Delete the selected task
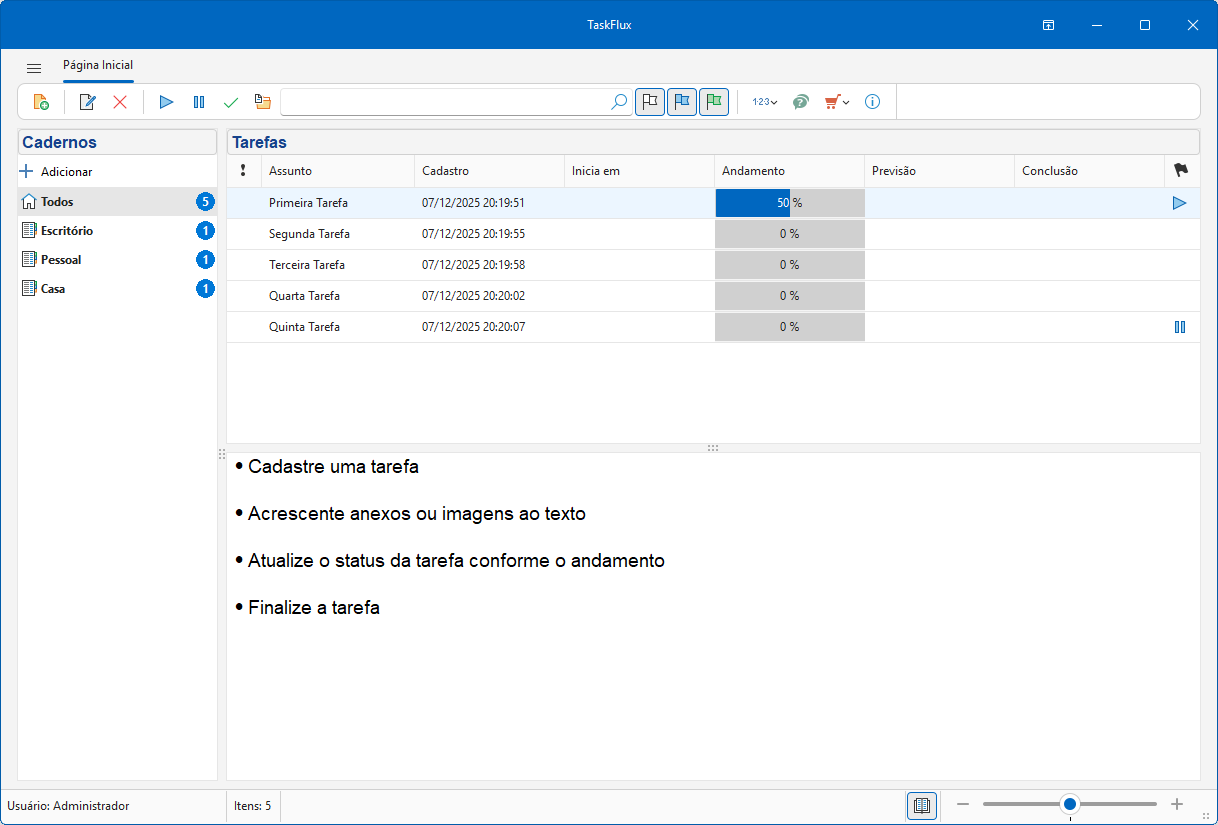This screenshot has width=1218, height=825. point(119,101)
